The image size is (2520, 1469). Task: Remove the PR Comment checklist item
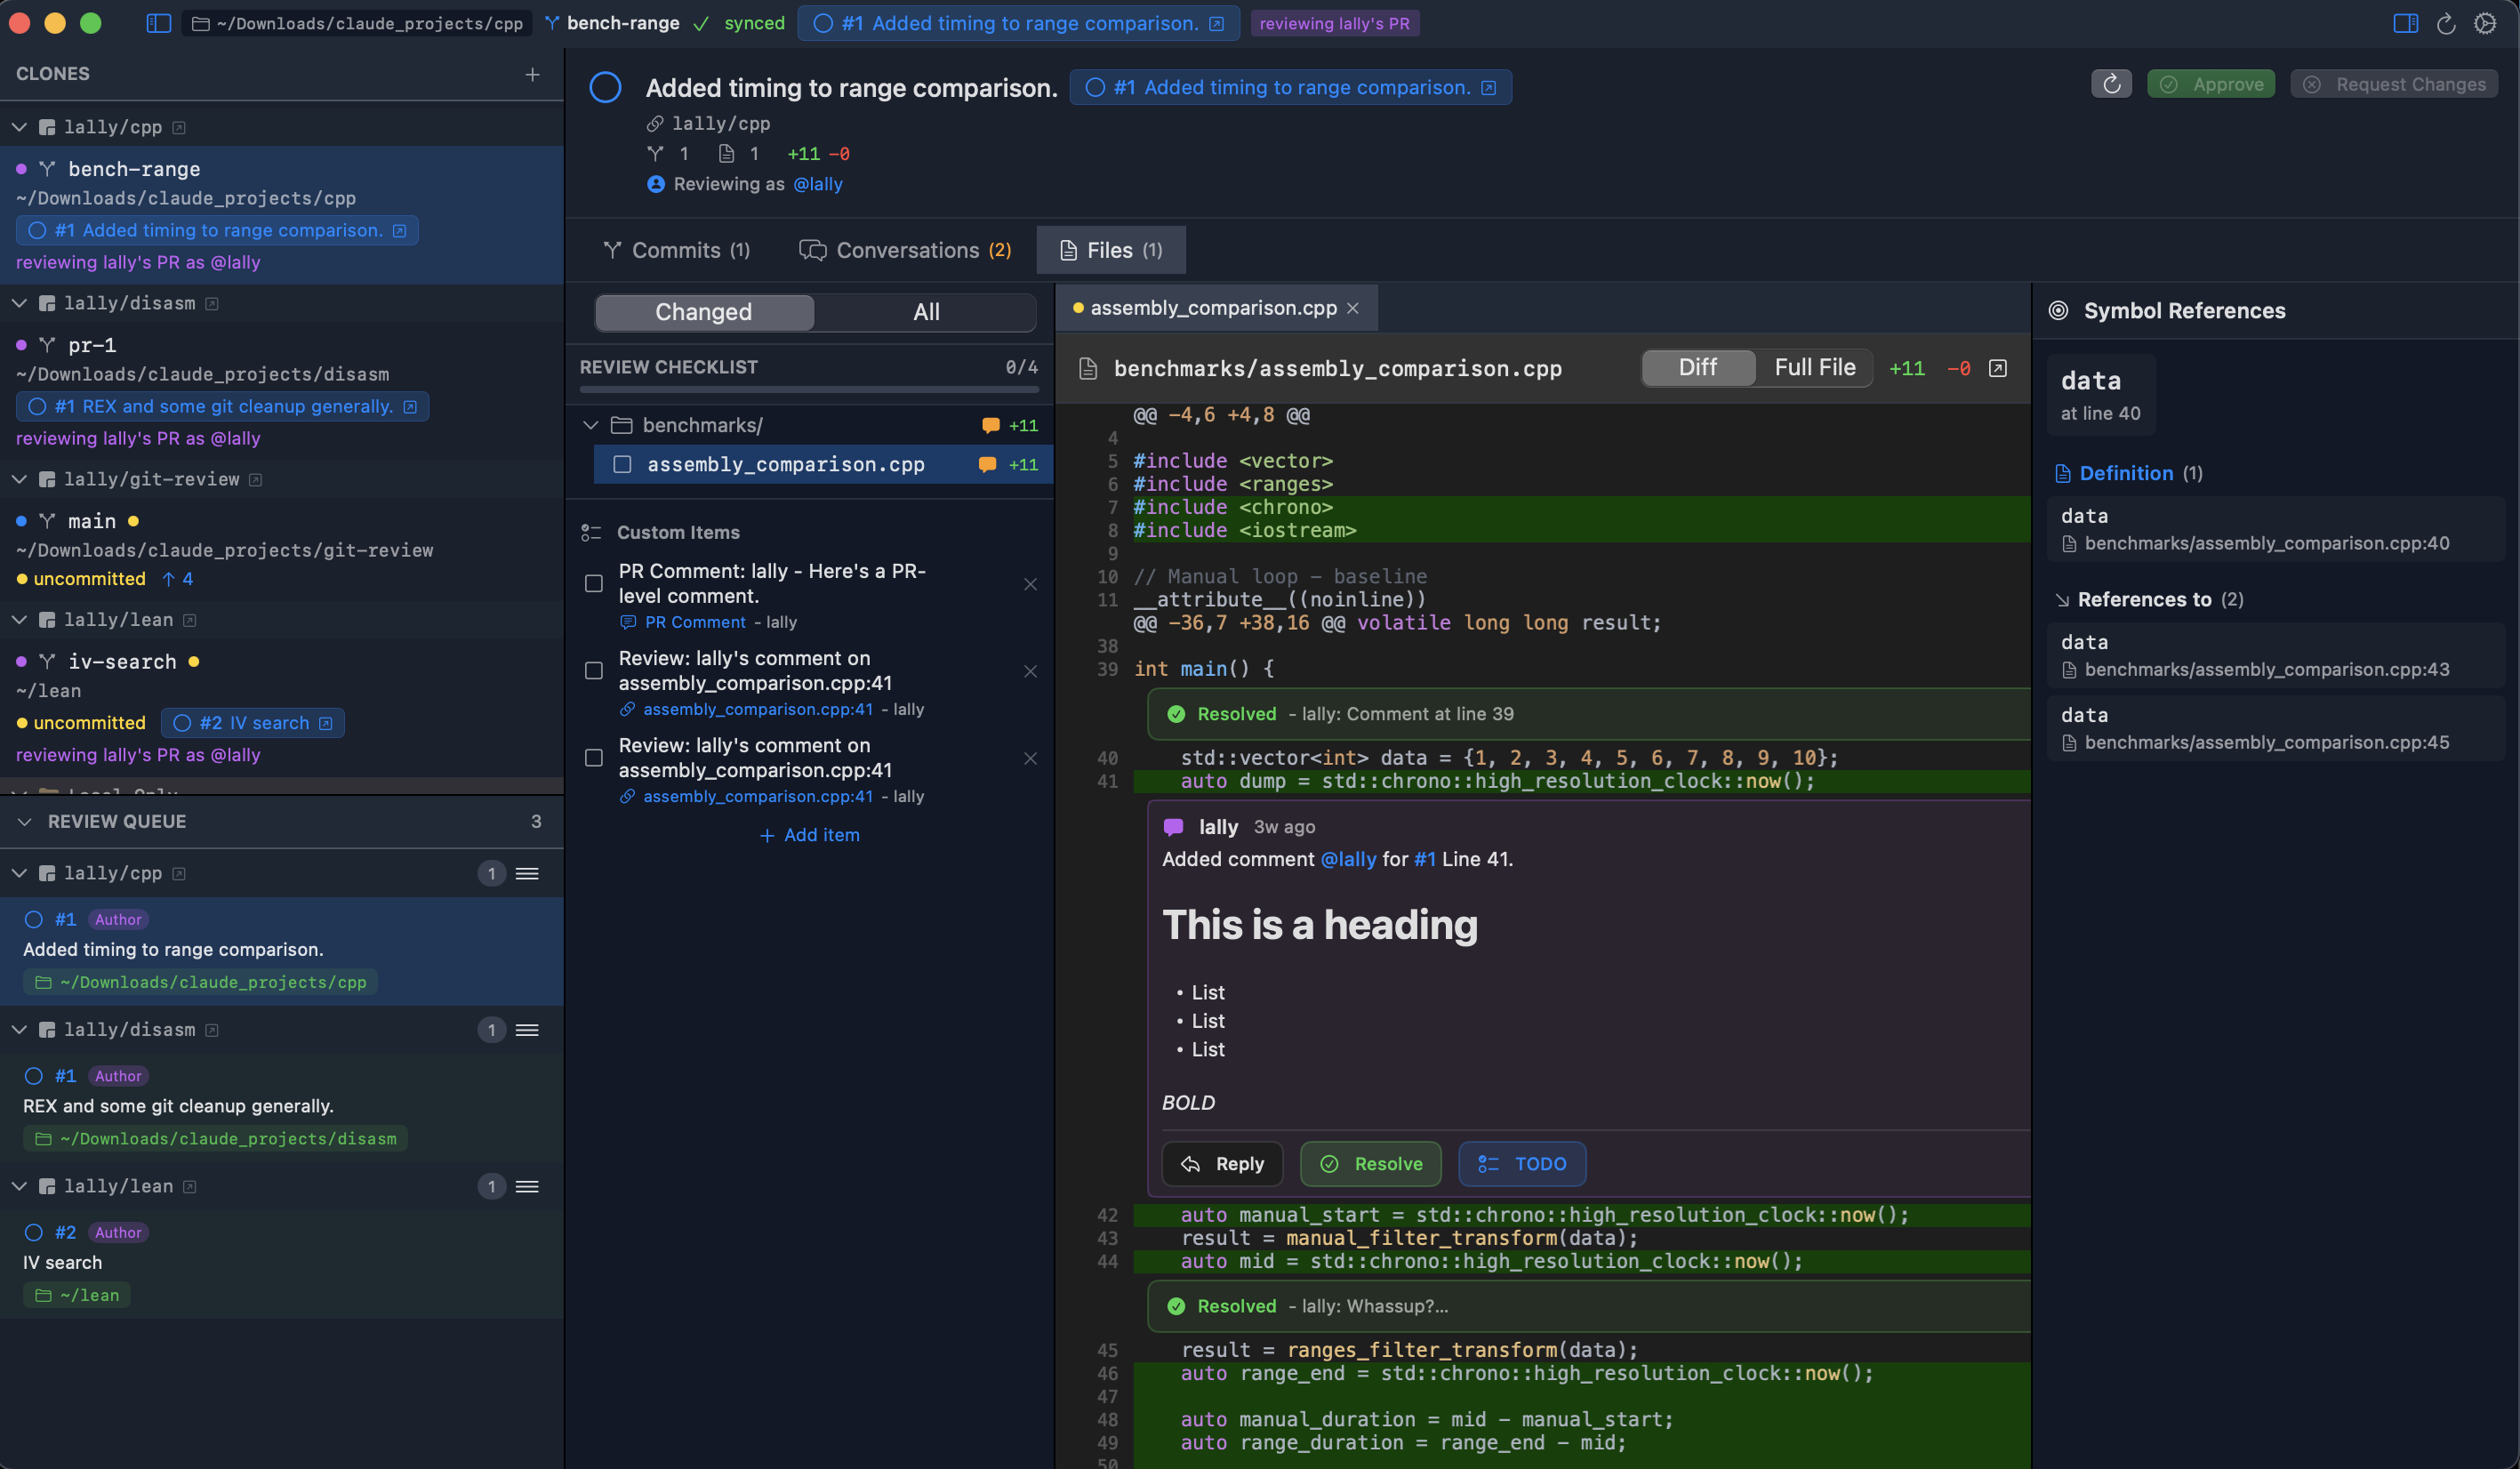(1030, 584)
